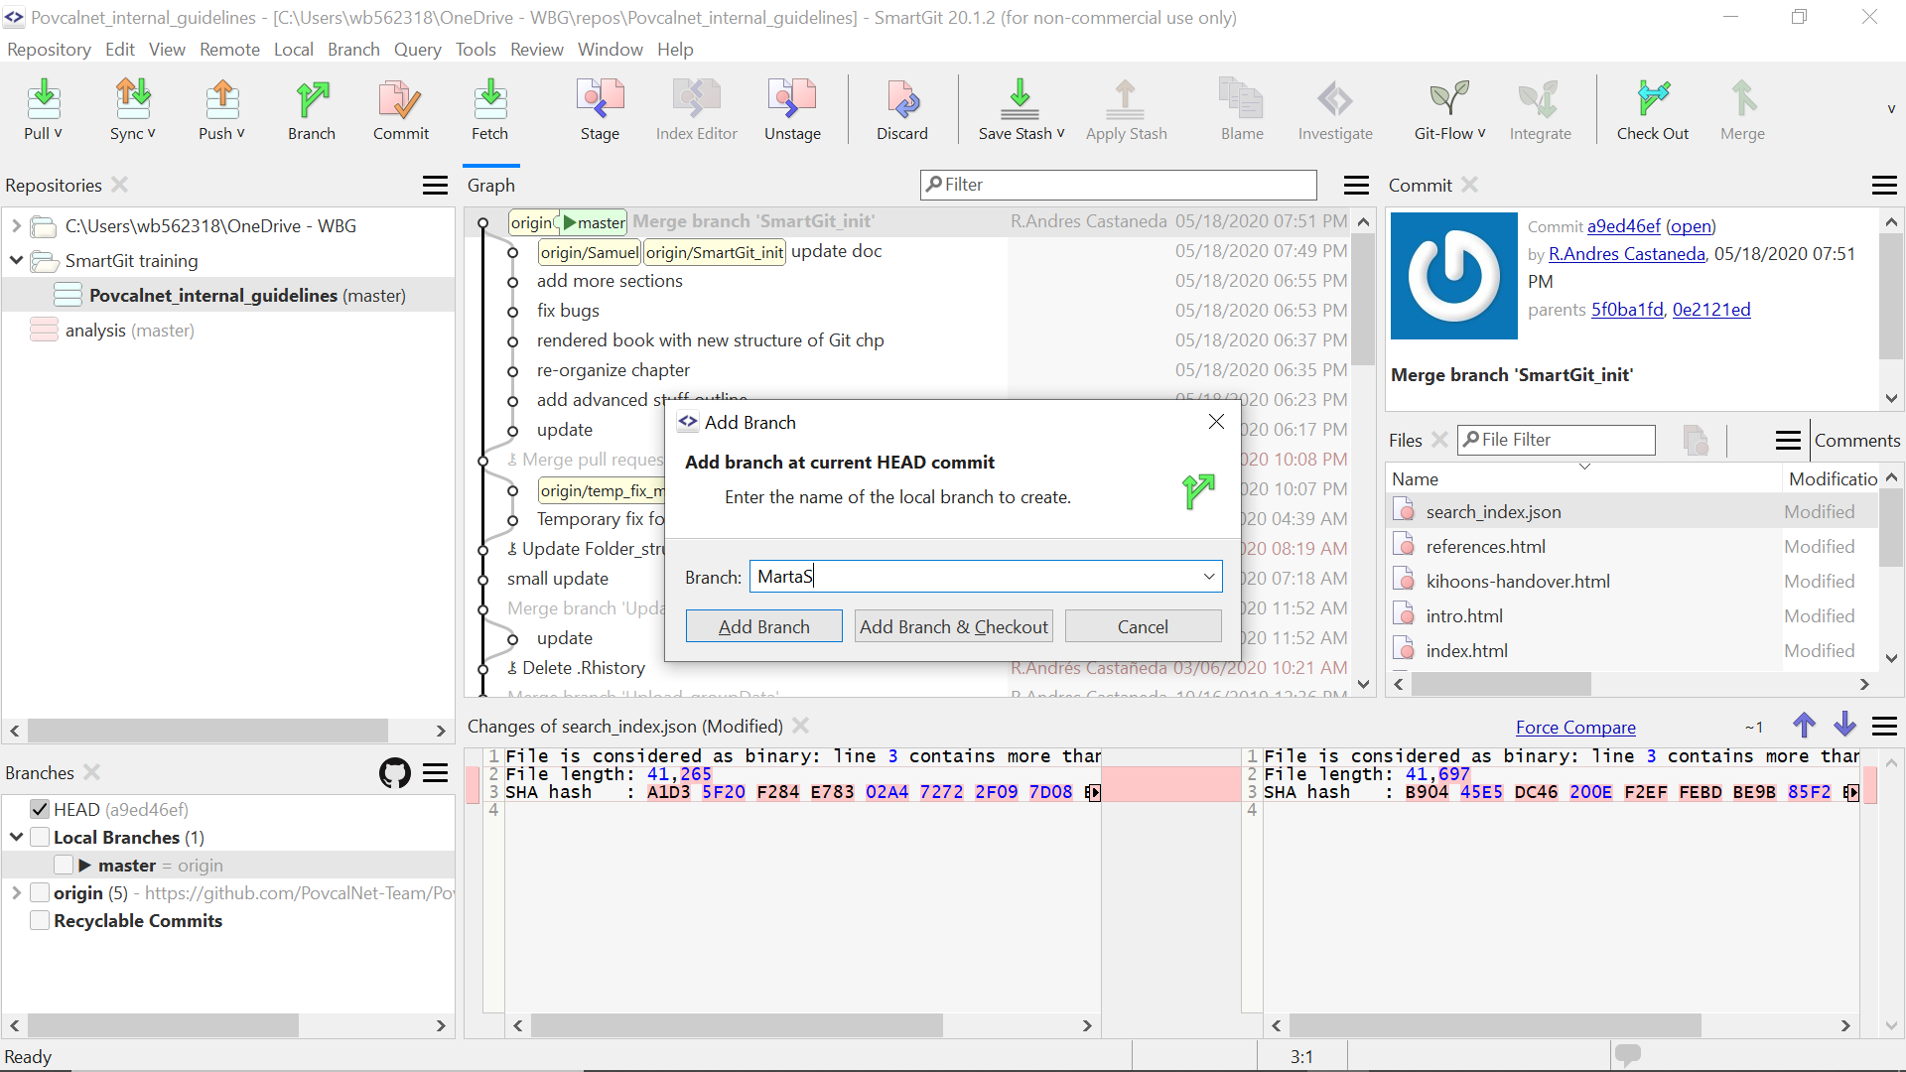
Task: Click parent commit 5f0ba1fd link
Action: [x=1627, y=310]
